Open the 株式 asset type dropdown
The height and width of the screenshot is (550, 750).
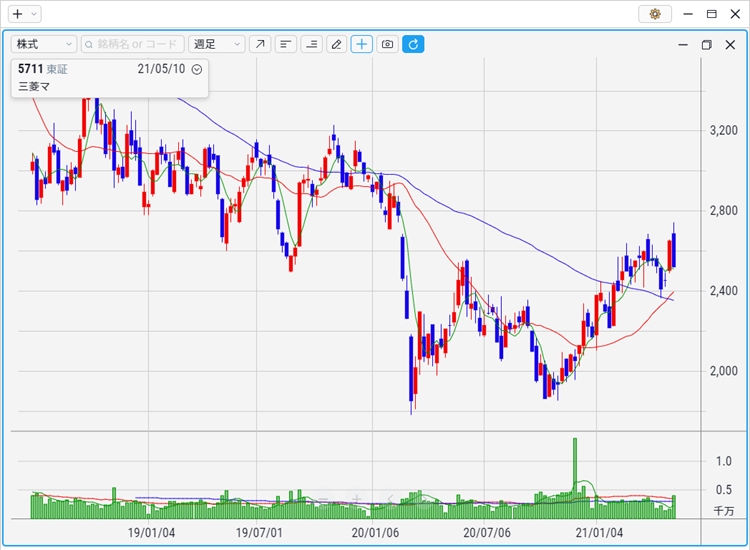44,44
